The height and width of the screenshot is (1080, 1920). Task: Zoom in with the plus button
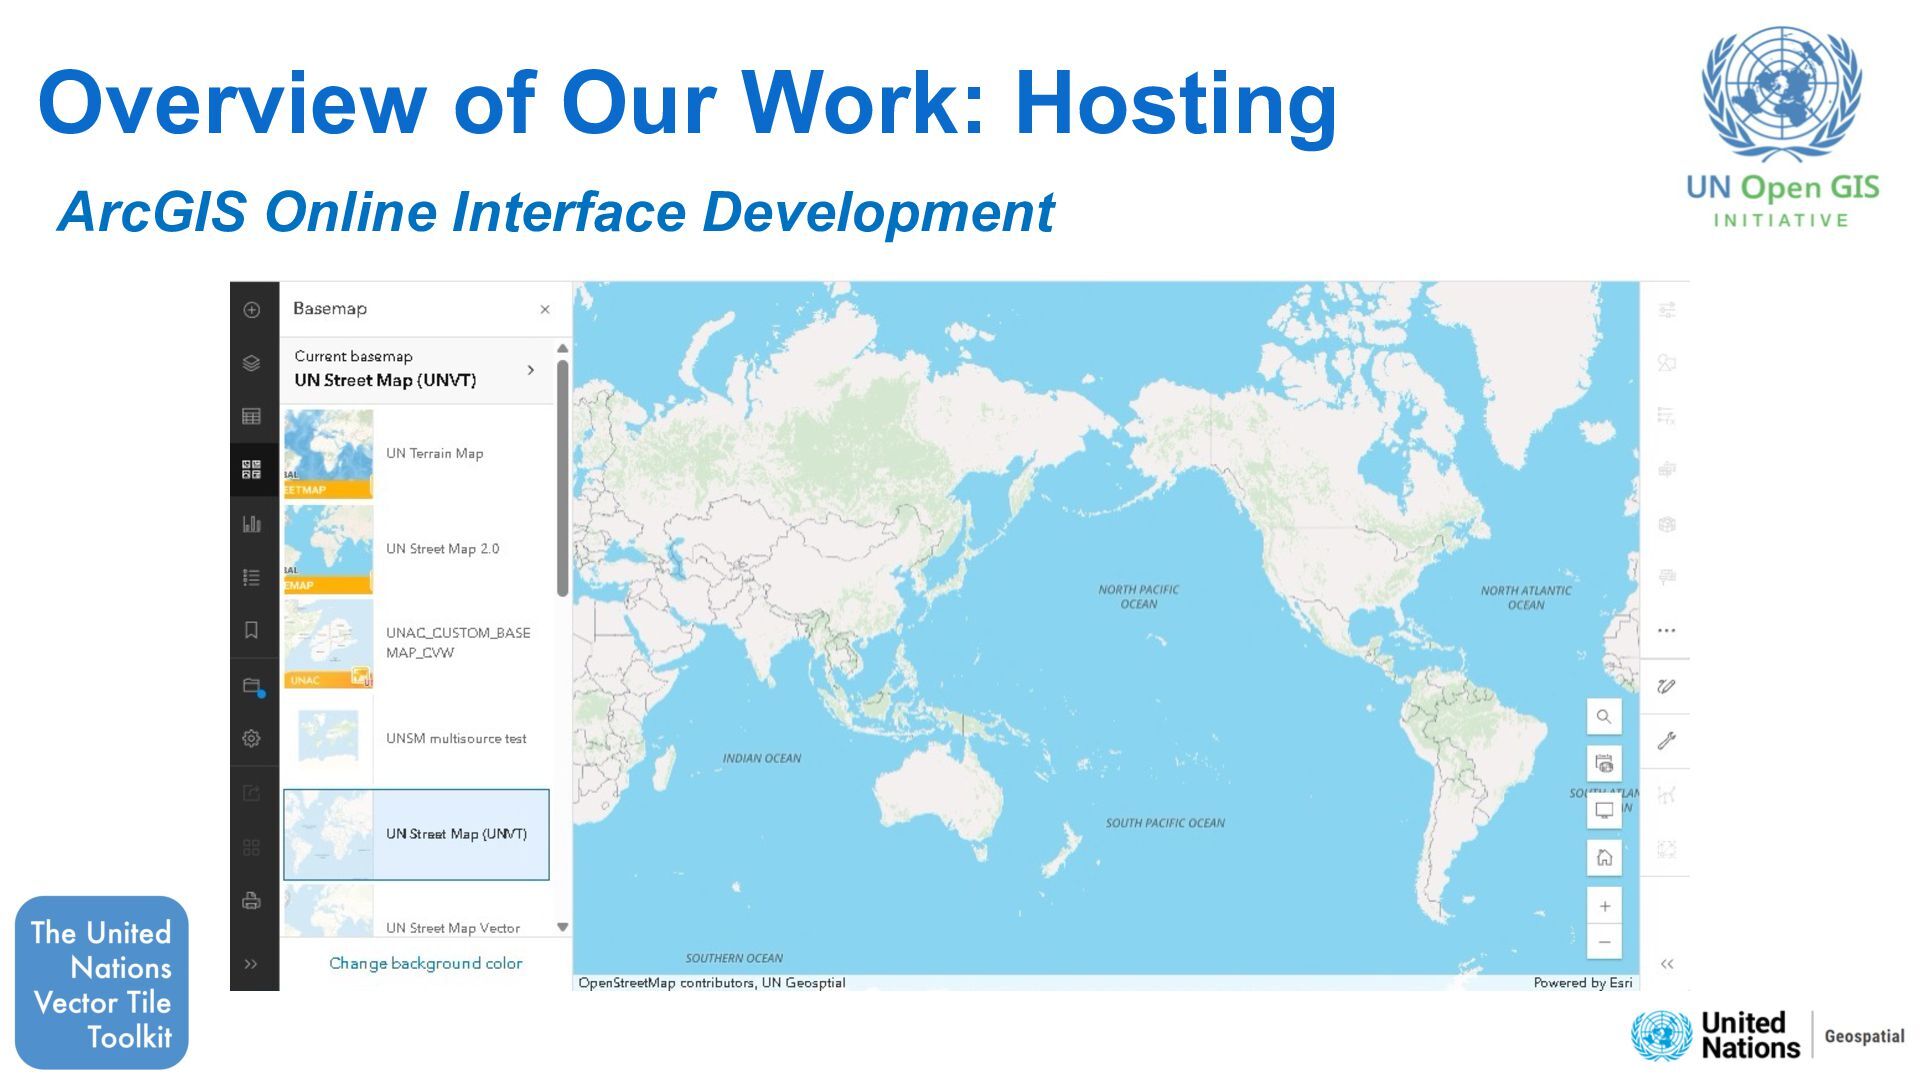click(x=1604, y=906)
